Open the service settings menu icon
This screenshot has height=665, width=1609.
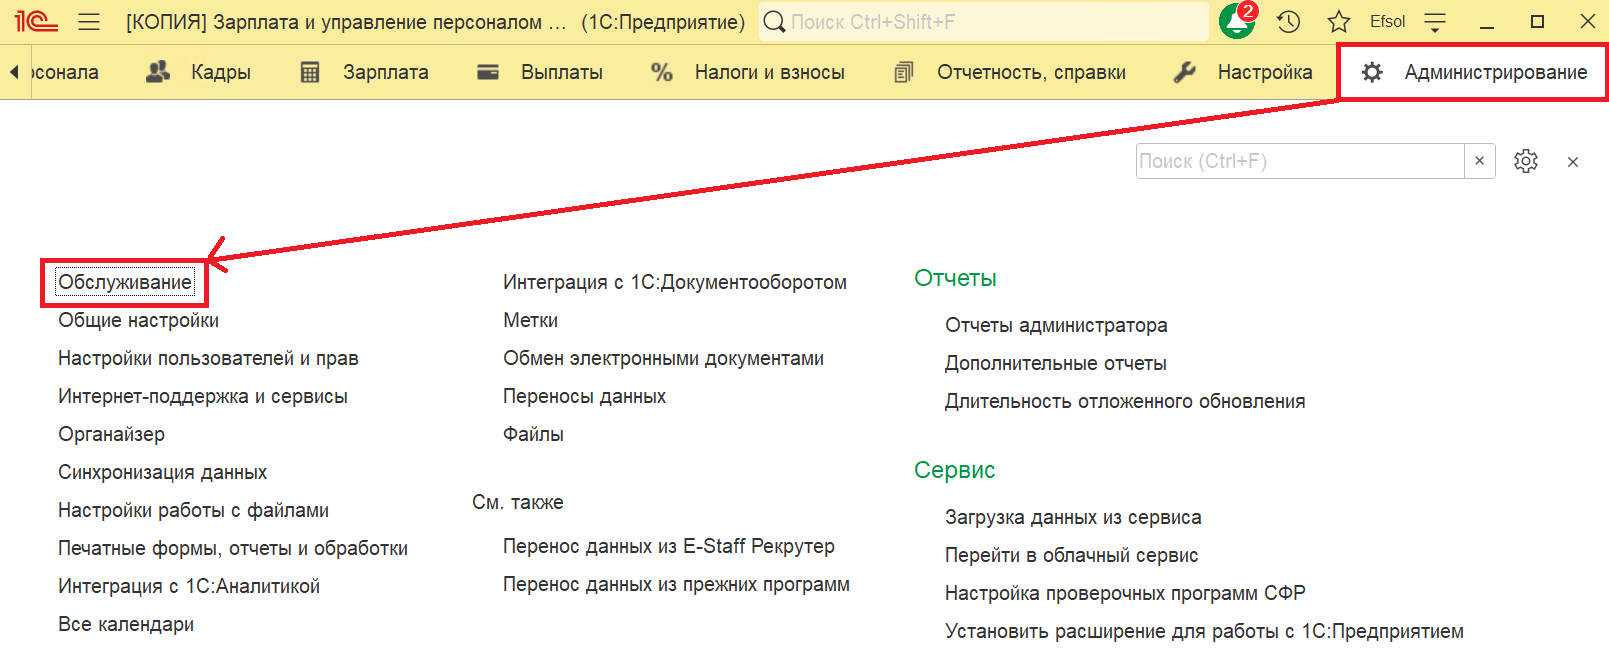coord(1435,21)
